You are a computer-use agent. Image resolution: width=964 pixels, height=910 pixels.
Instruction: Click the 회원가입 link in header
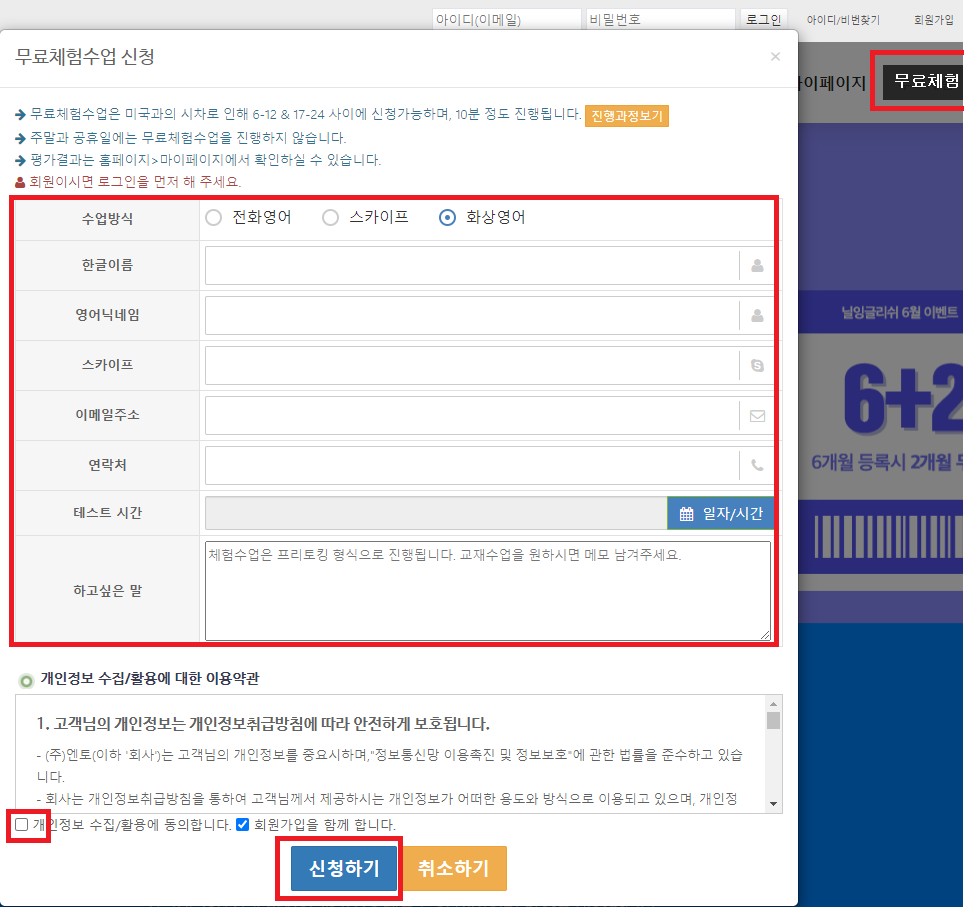click(934, 19)
